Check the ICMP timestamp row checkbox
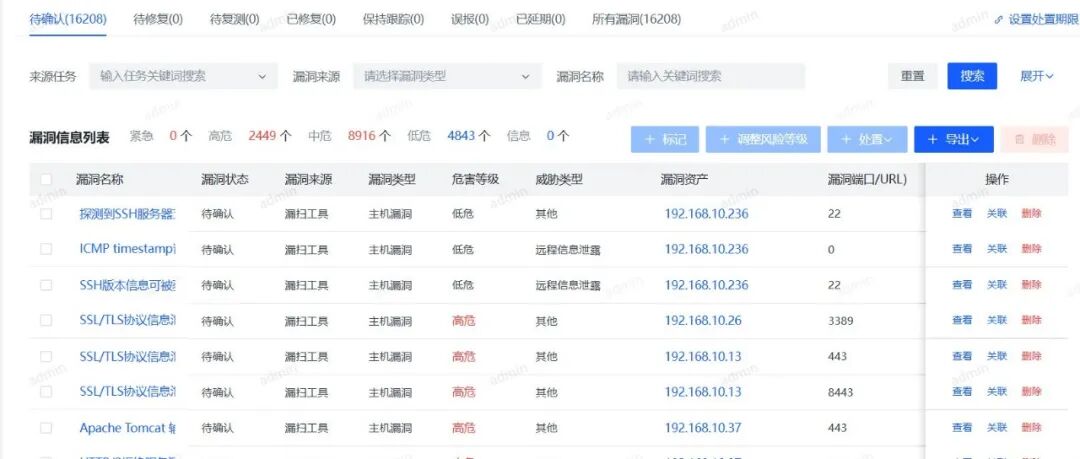The width and height of the screenshot is (1080, 459). [x=46, y=249]
